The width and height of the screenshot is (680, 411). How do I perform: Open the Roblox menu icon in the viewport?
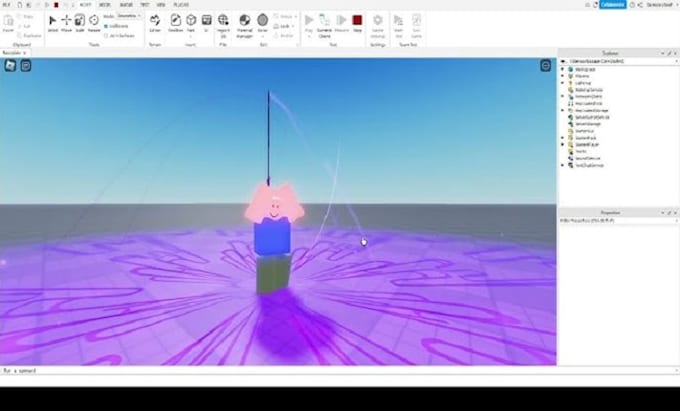(10, 65)
